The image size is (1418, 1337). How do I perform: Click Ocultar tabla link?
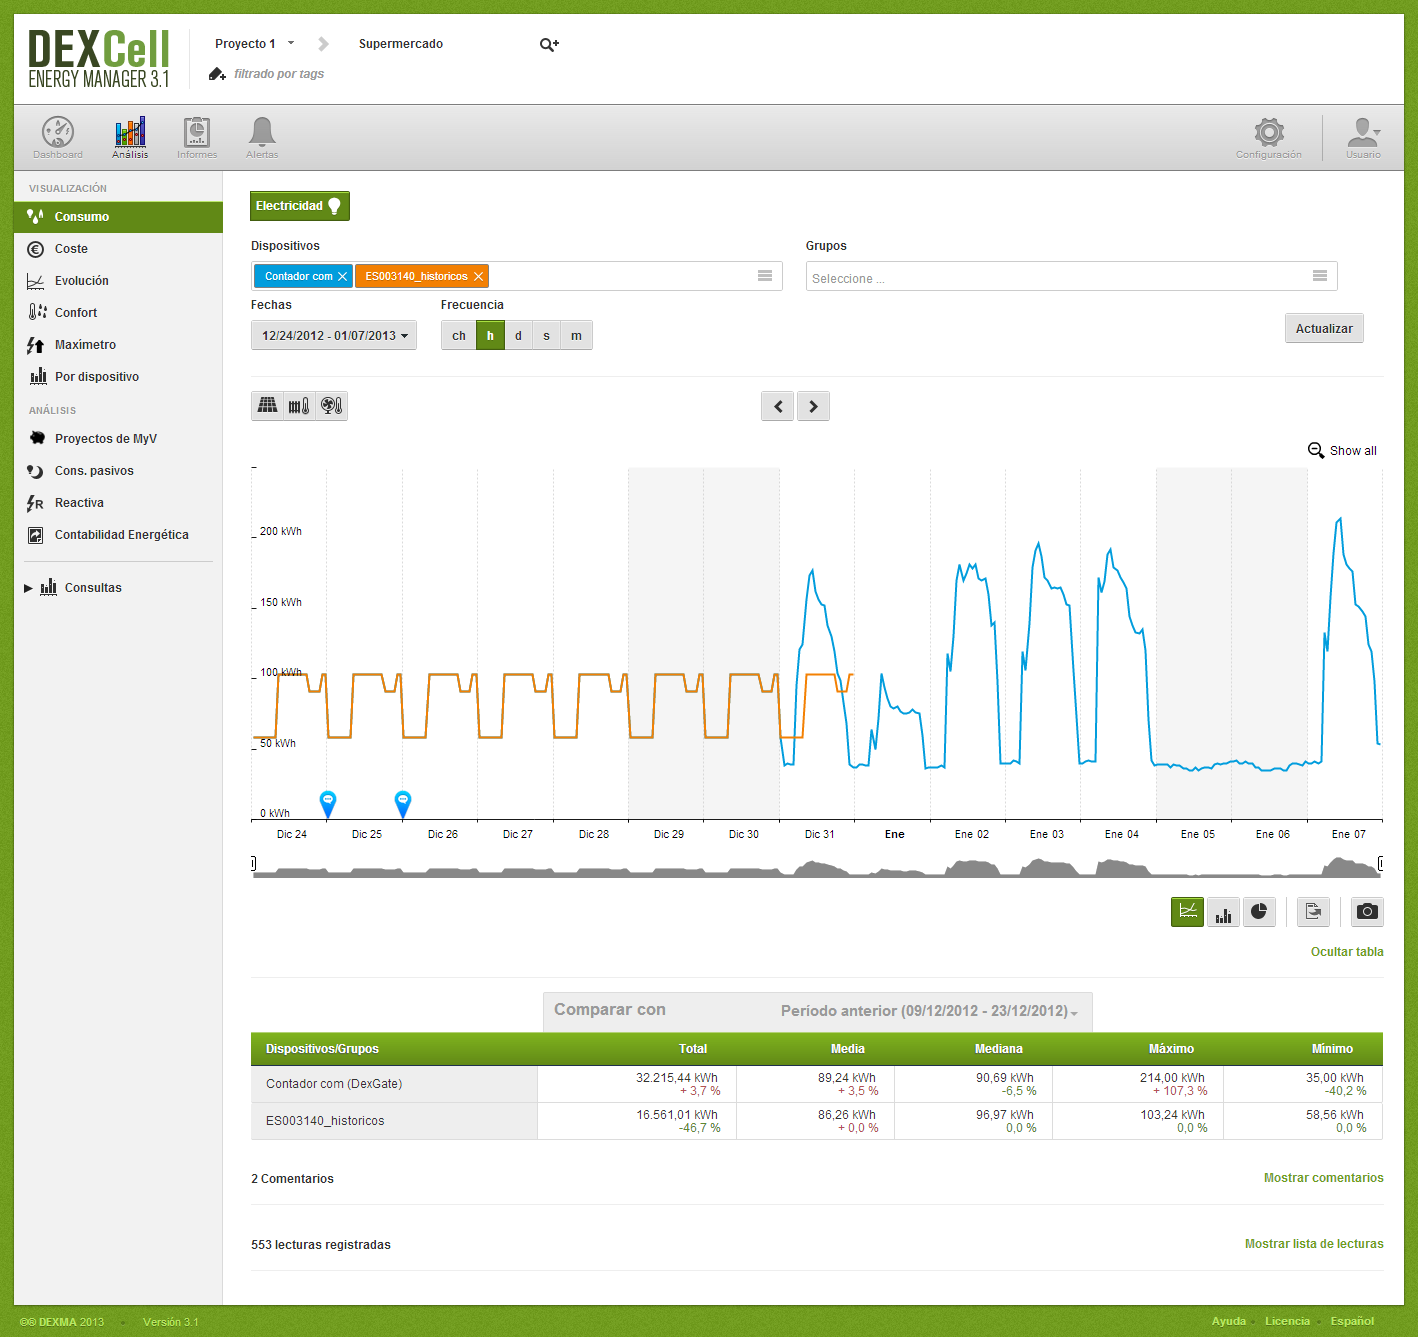[1347, 952]
